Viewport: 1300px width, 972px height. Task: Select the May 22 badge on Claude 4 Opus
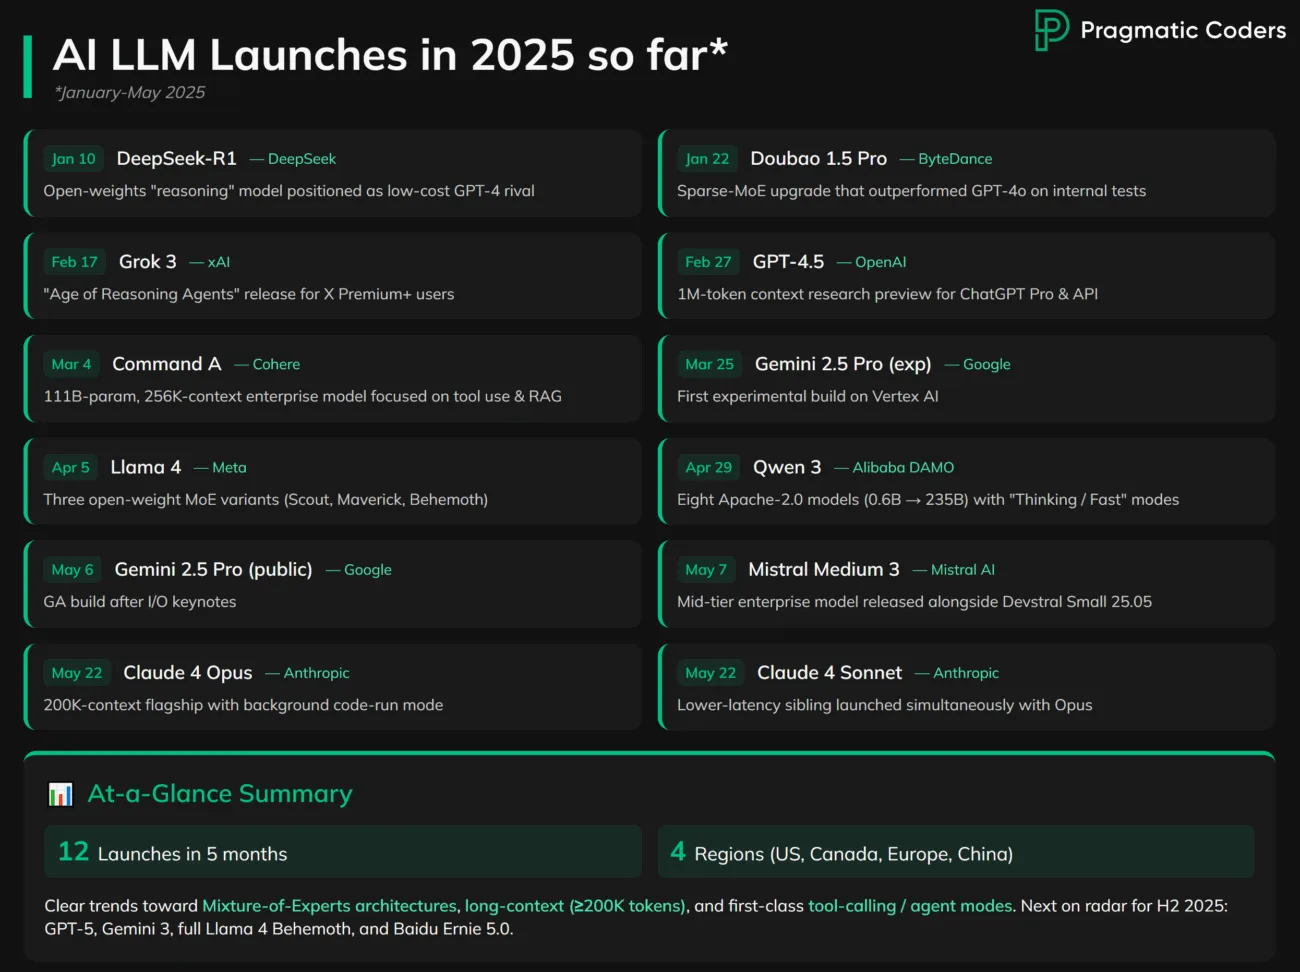pos(77,673)
